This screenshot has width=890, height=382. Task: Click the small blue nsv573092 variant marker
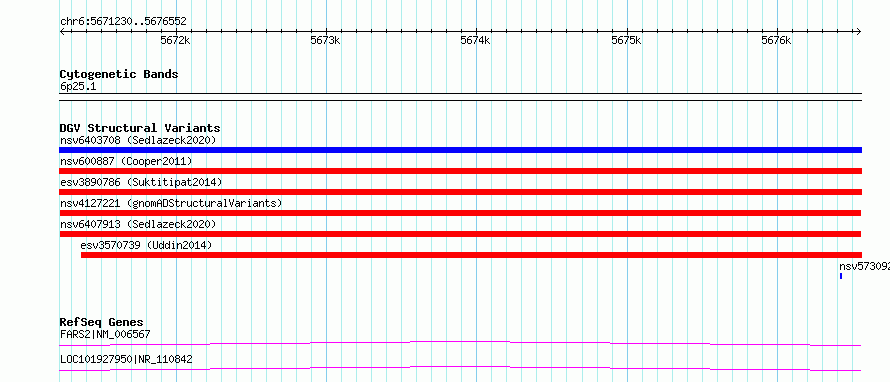pos(841,276)
